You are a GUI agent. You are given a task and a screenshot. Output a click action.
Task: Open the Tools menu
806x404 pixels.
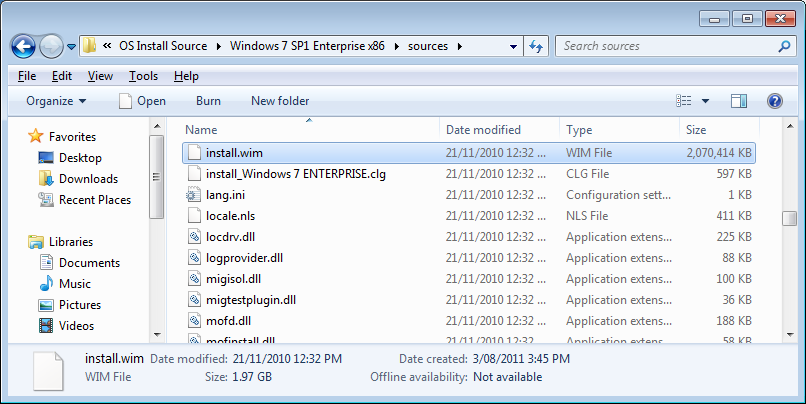pos(143,76)
